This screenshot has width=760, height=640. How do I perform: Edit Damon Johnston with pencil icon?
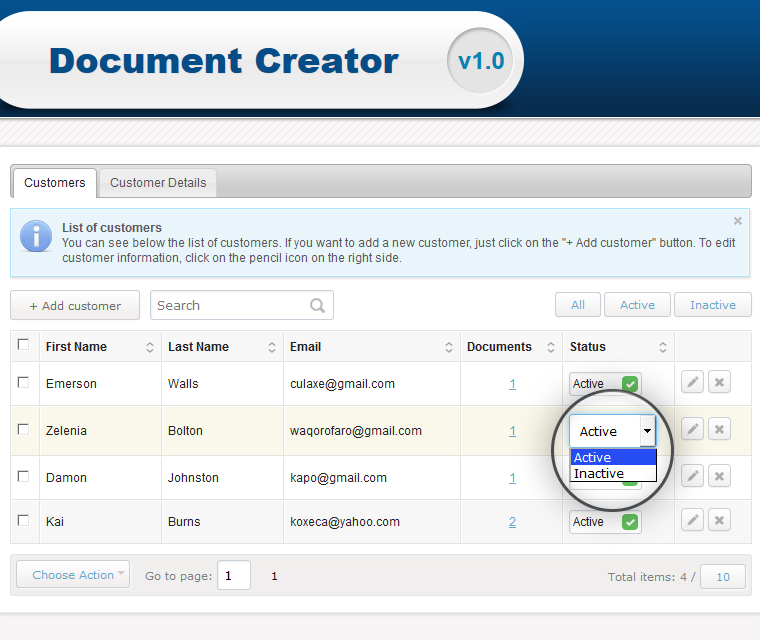click(x=692, y=476)
